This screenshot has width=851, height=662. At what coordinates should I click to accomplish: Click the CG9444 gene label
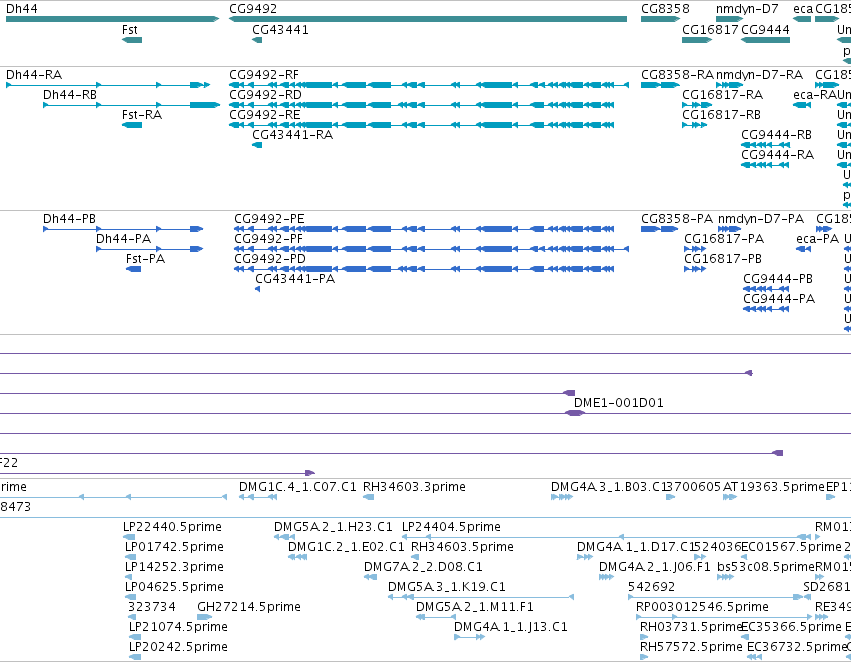click(765, 30)
